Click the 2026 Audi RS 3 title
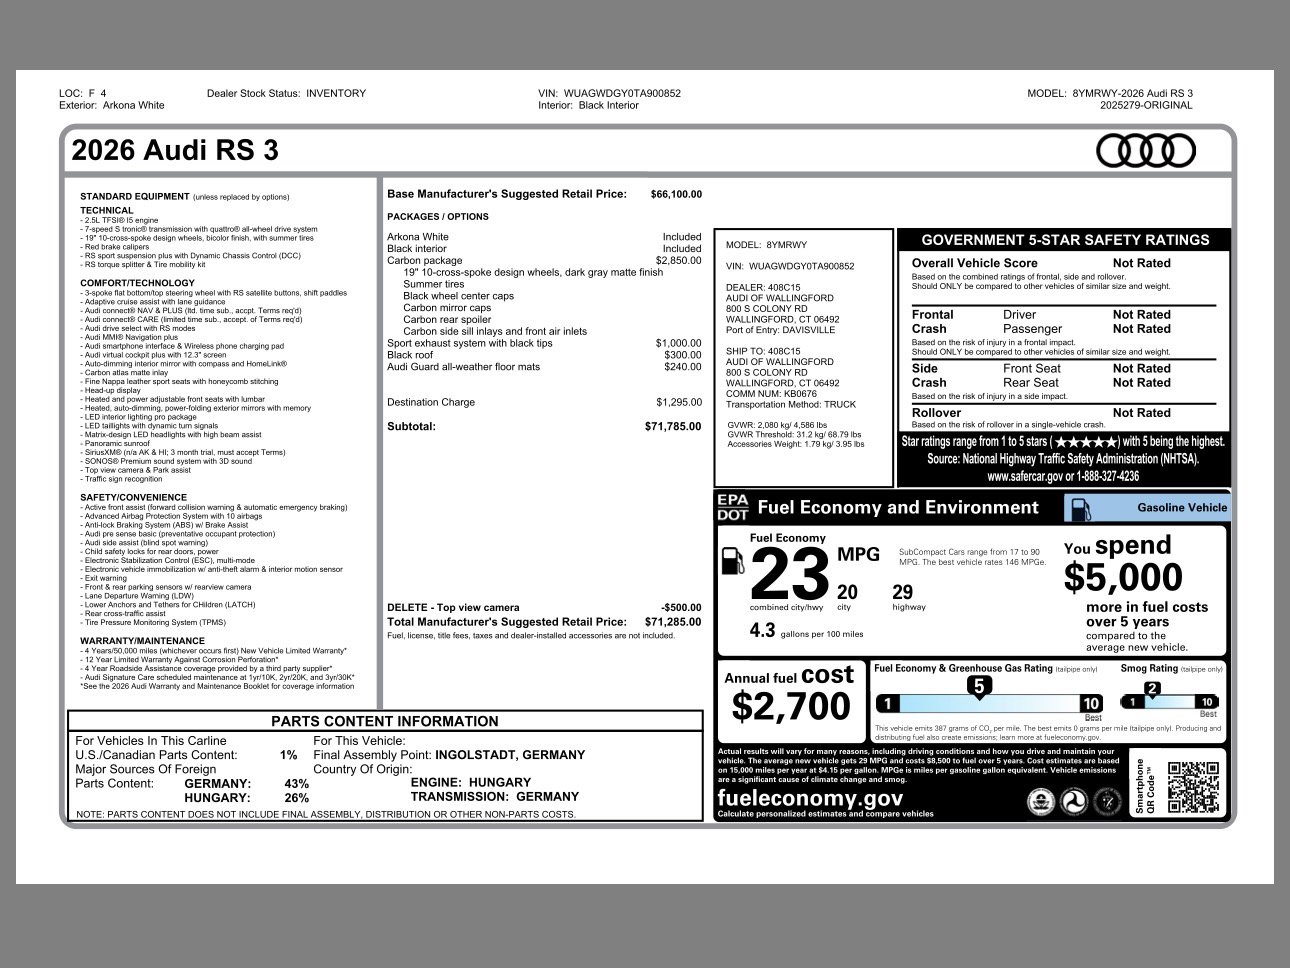This screenshot has width=1290, height=968. click(175, 151)
